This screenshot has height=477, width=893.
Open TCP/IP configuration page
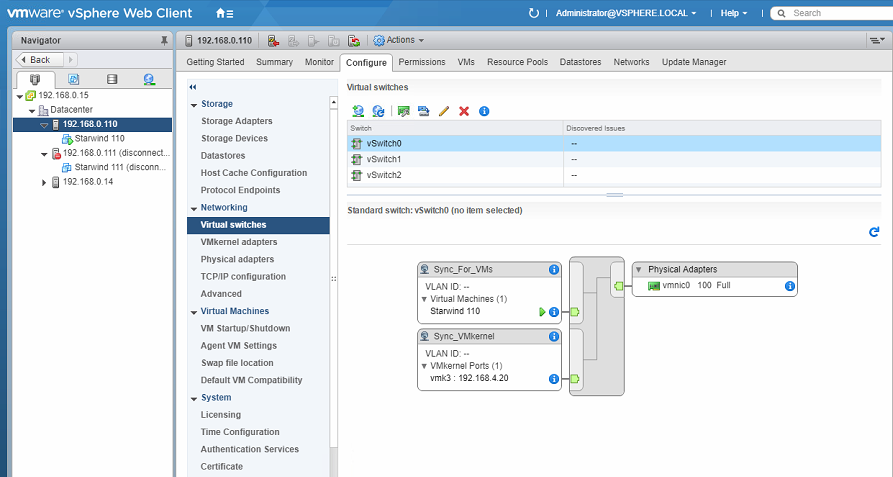[x=243, y=277]
